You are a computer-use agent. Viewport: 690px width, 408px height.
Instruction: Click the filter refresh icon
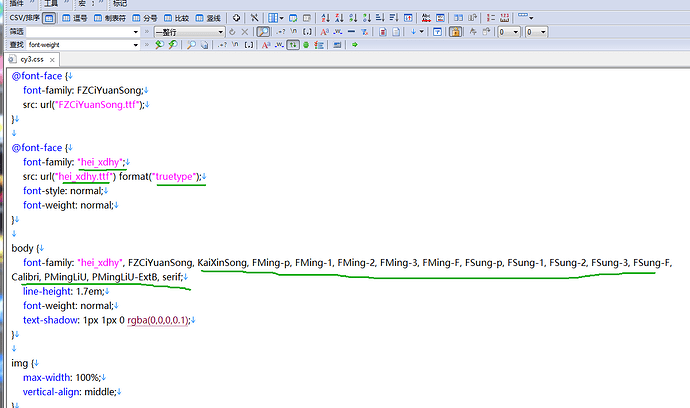point(232,32)
